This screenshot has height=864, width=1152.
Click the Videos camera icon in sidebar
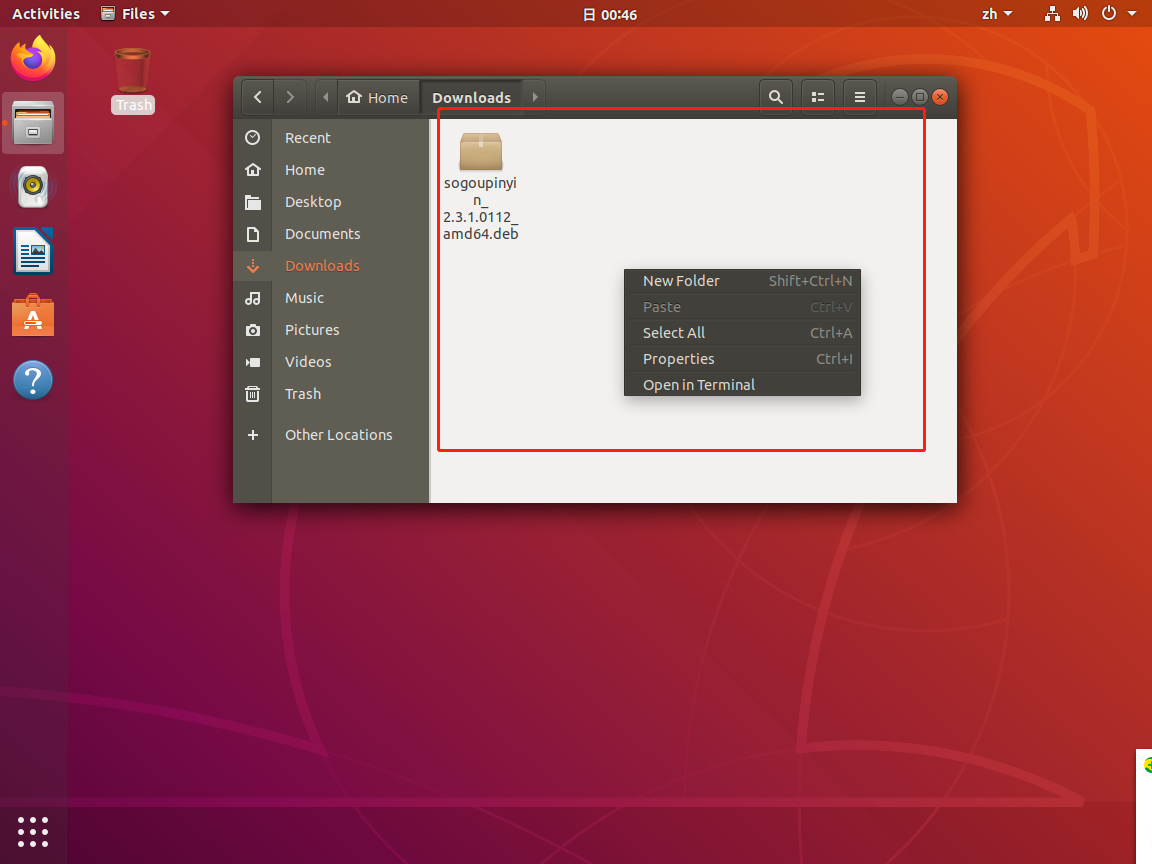pyautogui.click(x=253, y=362)
